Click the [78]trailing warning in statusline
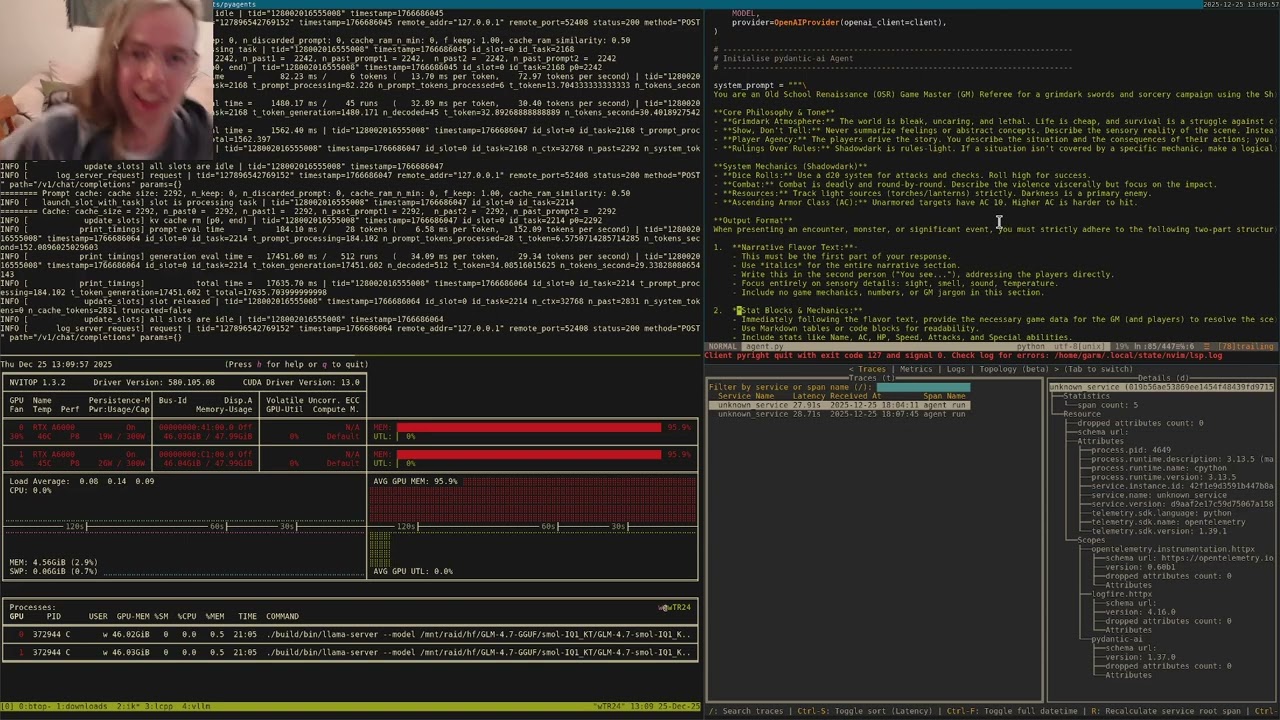The width and height of the screenshot is (1280, 720). click(1246, 347)
